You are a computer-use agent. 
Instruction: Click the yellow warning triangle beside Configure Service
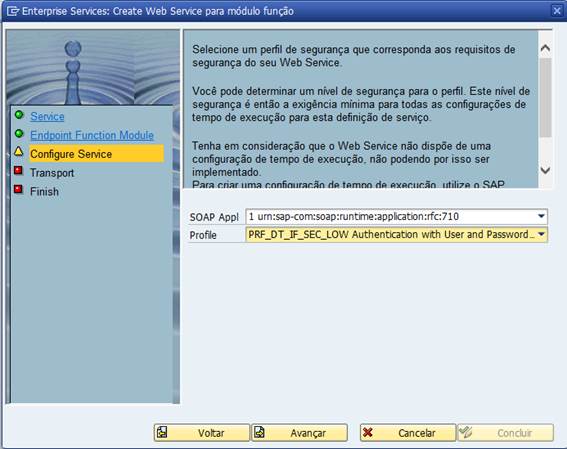(19, 151)
